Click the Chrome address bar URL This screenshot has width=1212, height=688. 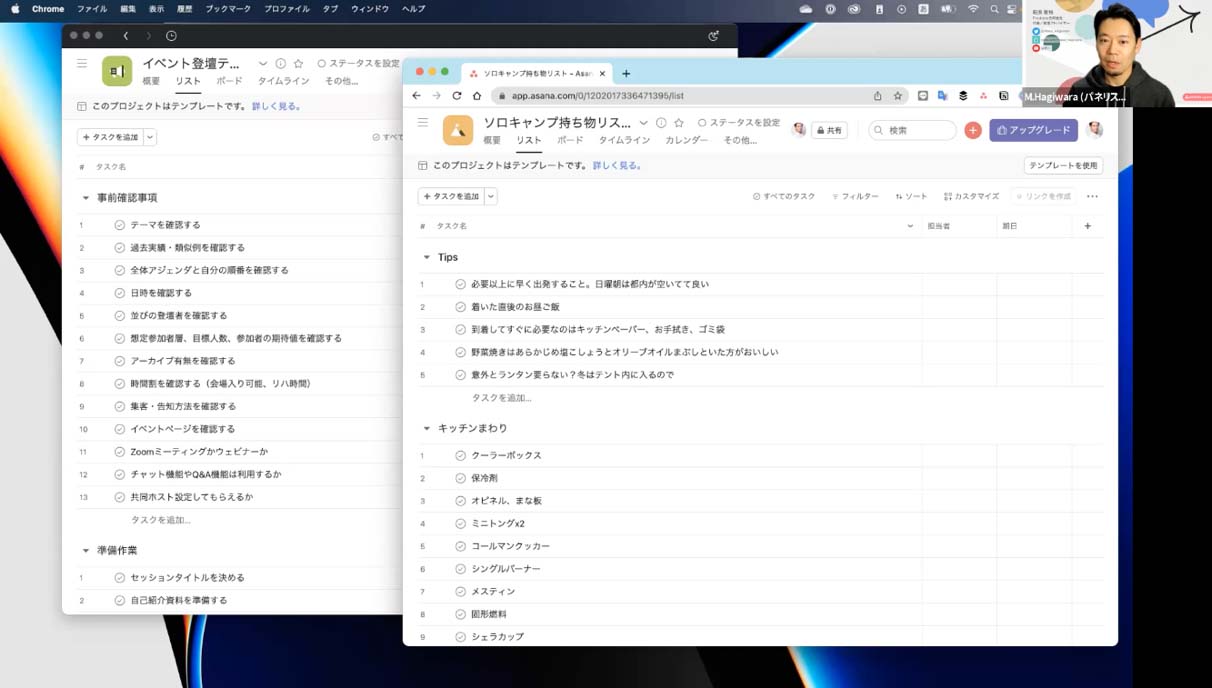click(598, 96)
